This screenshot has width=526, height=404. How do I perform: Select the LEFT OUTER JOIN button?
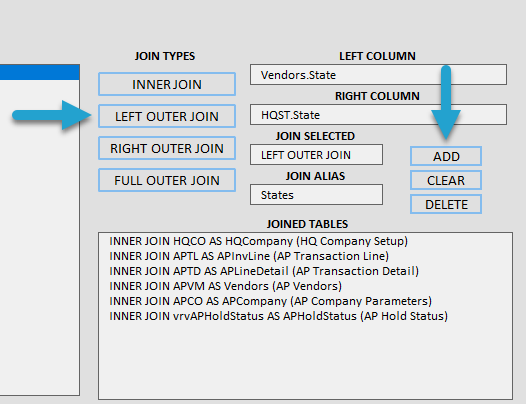pyautogui.click(x=167, y=116)
